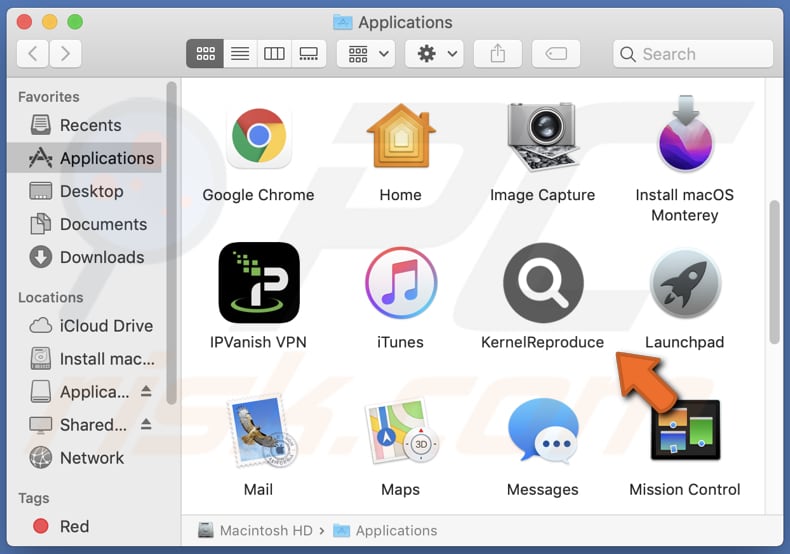
Task: Select the Install macOS Monterey icon
Action: tap(685, 134)
